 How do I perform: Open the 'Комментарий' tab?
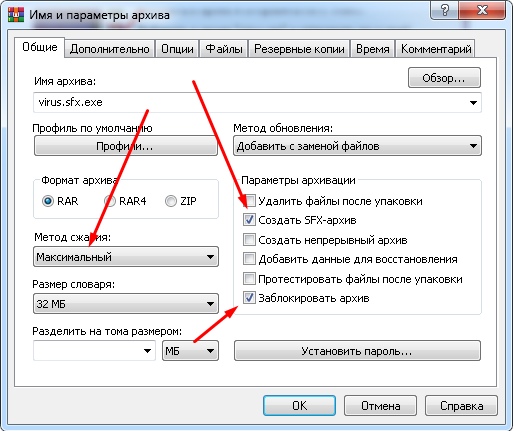[x=436, y=49]
